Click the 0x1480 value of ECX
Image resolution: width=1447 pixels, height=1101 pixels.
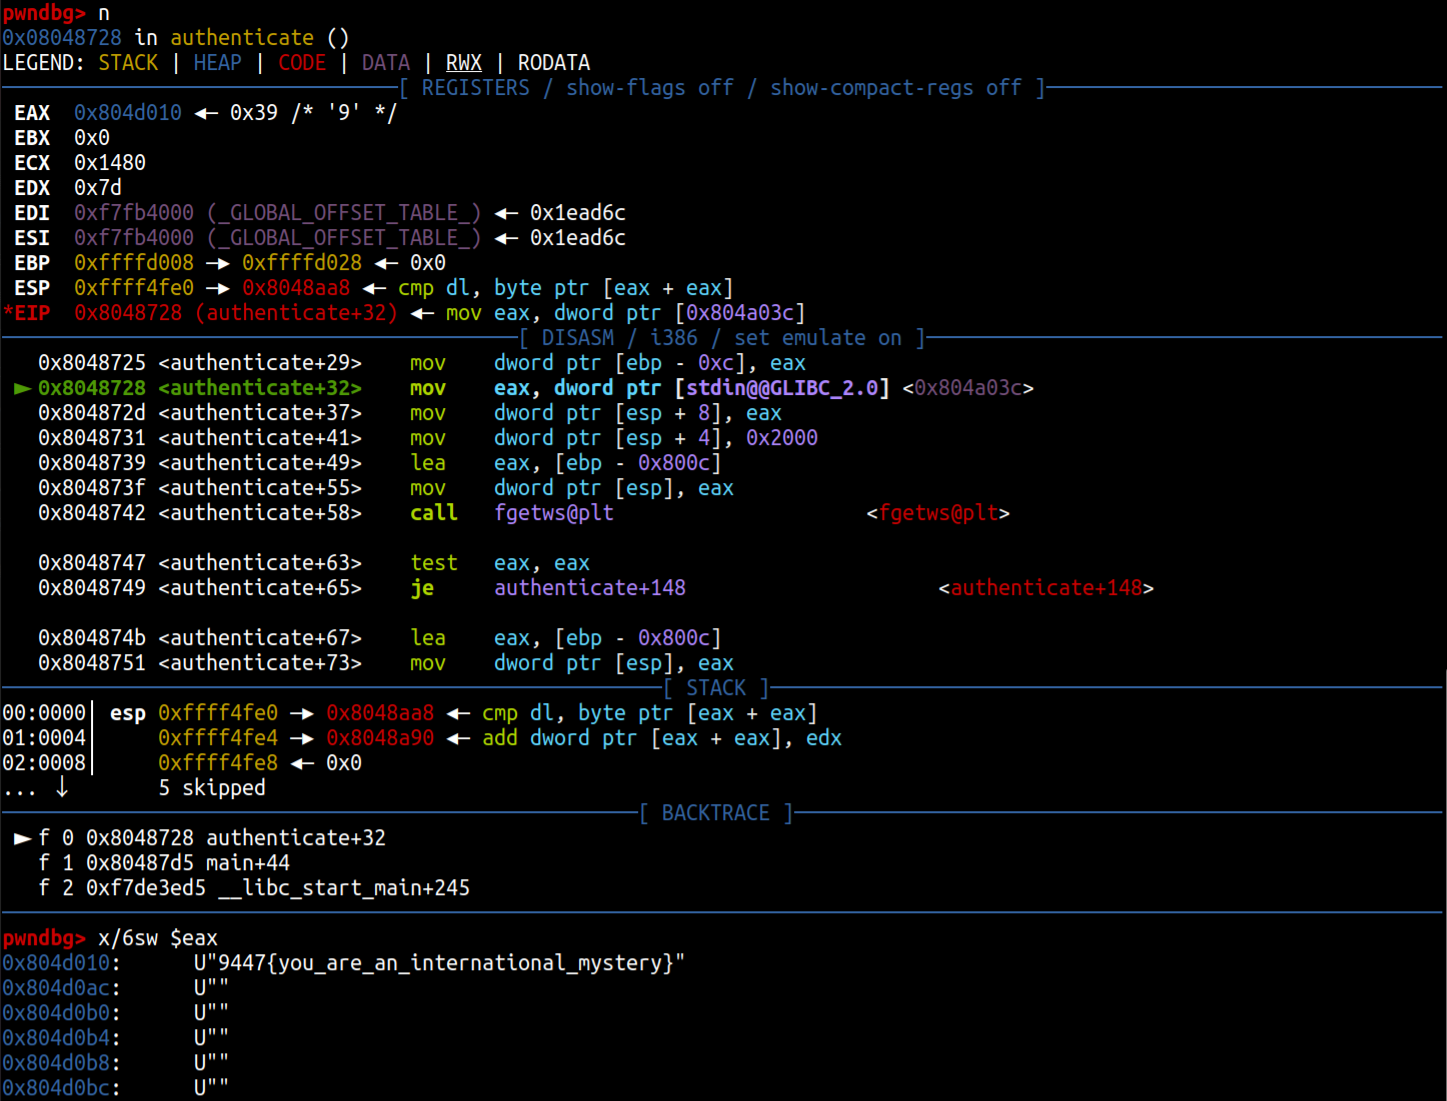click(110, 163)
